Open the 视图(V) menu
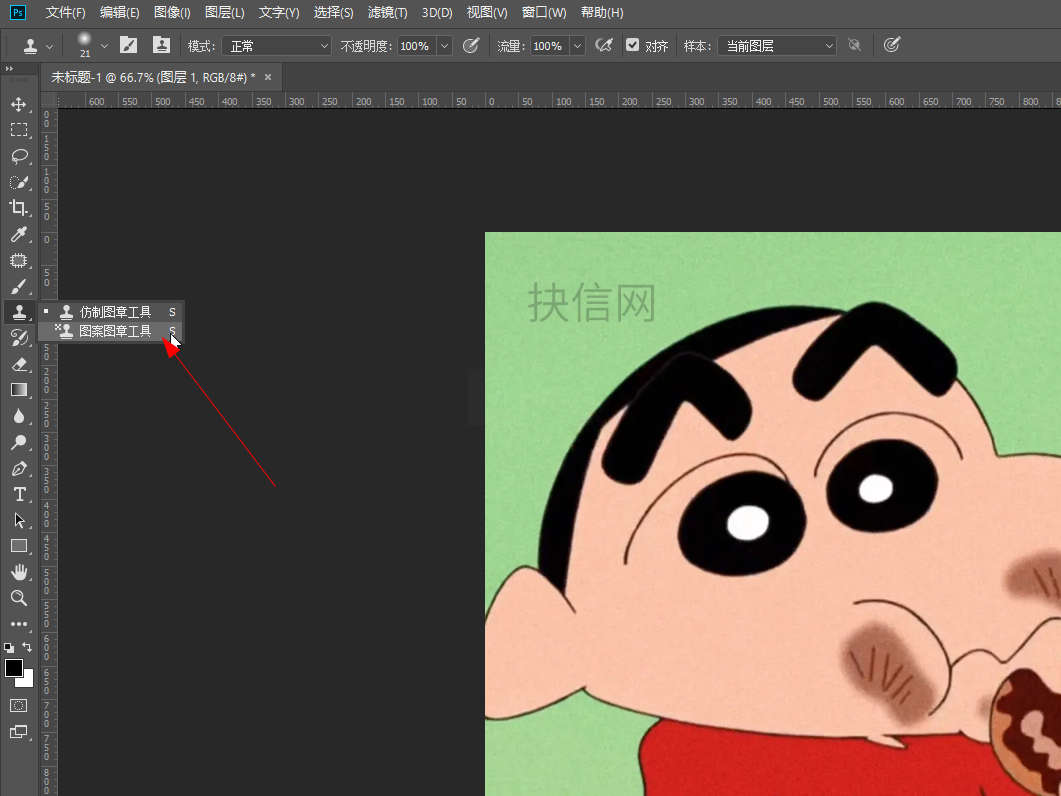The height and width of the screenshot is (796, 1061). pyautogui.click(x=487, y=13)
